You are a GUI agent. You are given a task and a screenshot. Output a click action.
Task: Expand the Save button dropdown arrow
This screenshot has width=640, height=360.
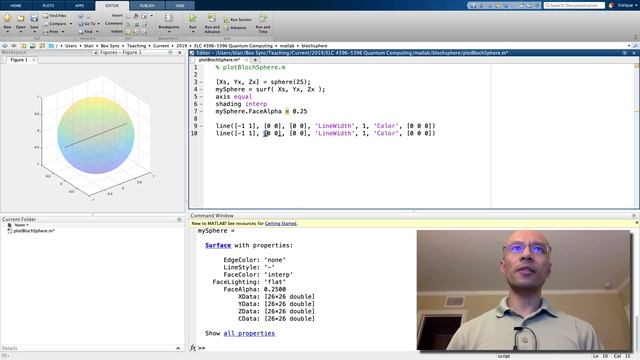pyautogui.click(x=34, y=32)
